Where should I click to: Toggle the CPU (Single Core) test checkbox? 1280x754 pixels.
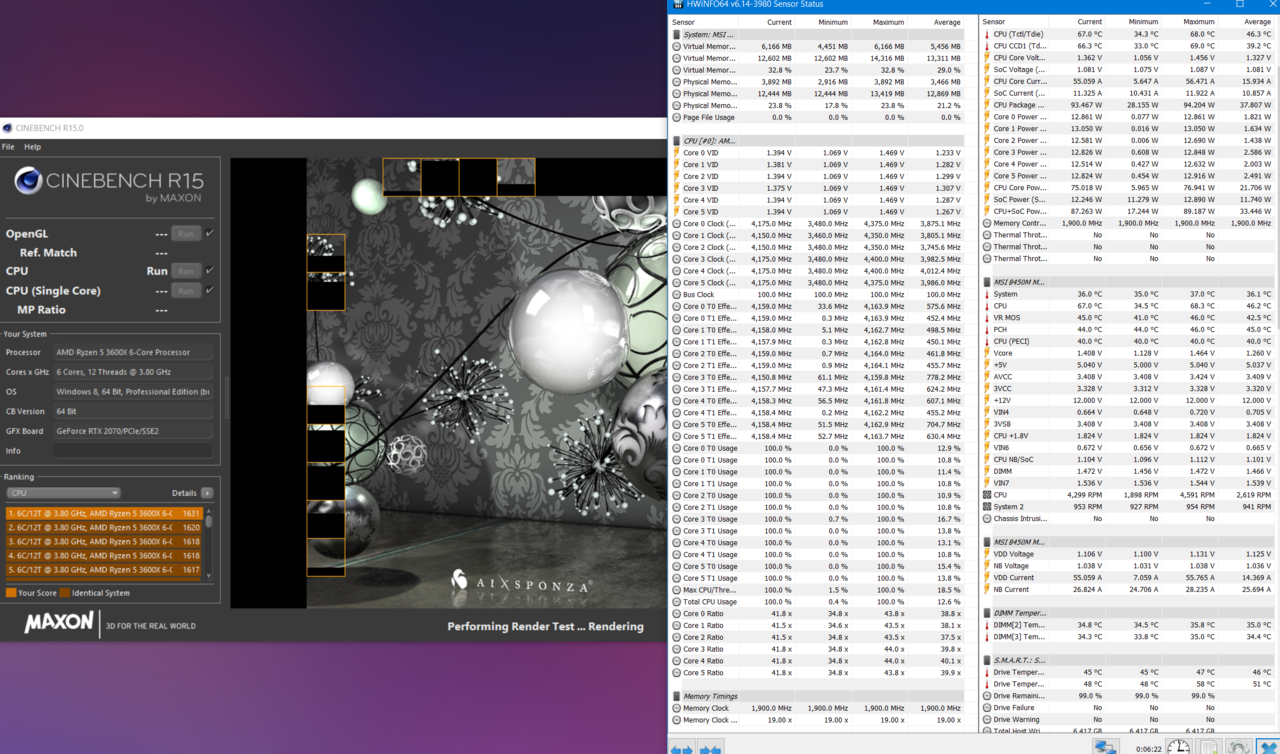(210, 290)
